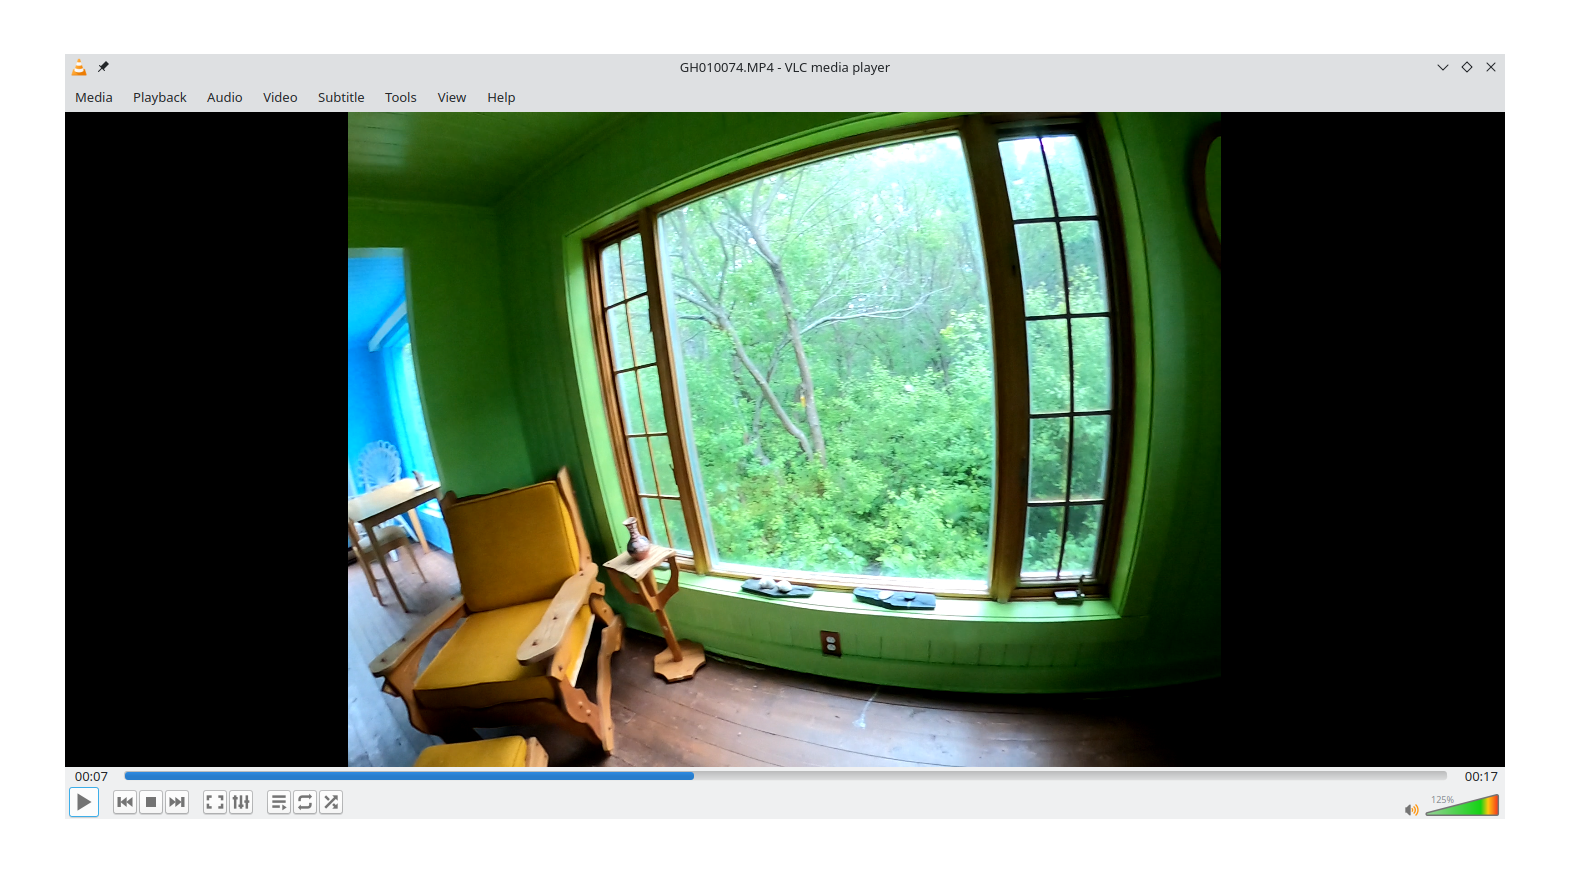
Task: Show the playlist panel
Action: click(x=279, y=802)
